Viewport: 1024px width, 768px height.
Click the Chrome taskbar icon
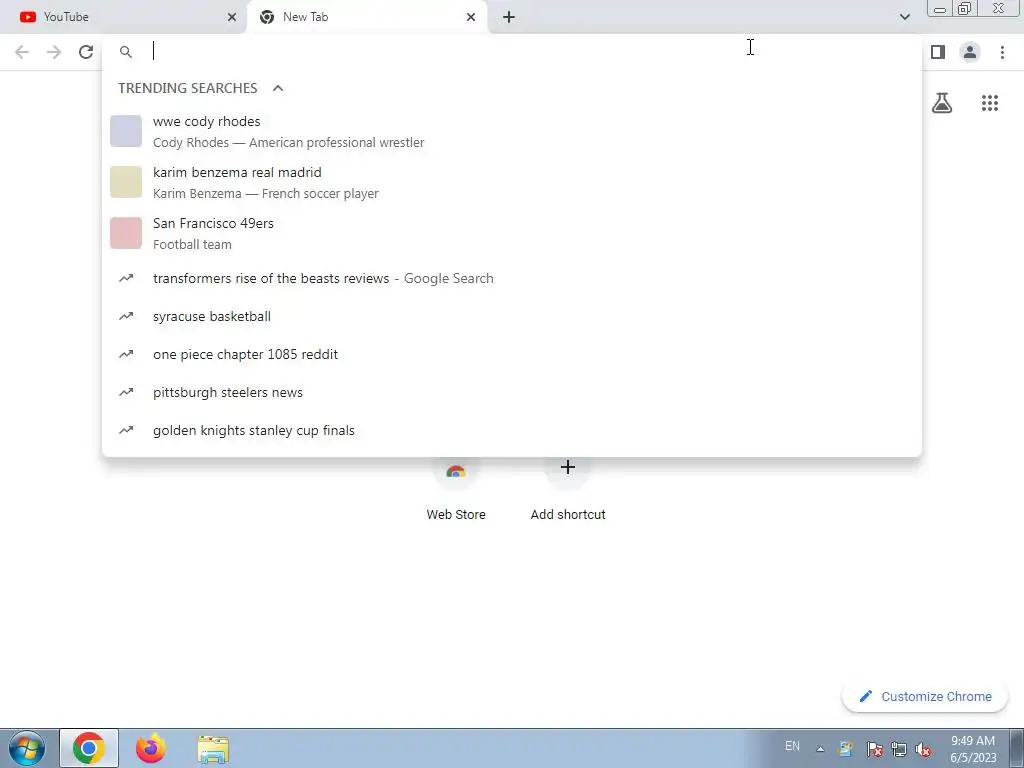coord(89,748)
